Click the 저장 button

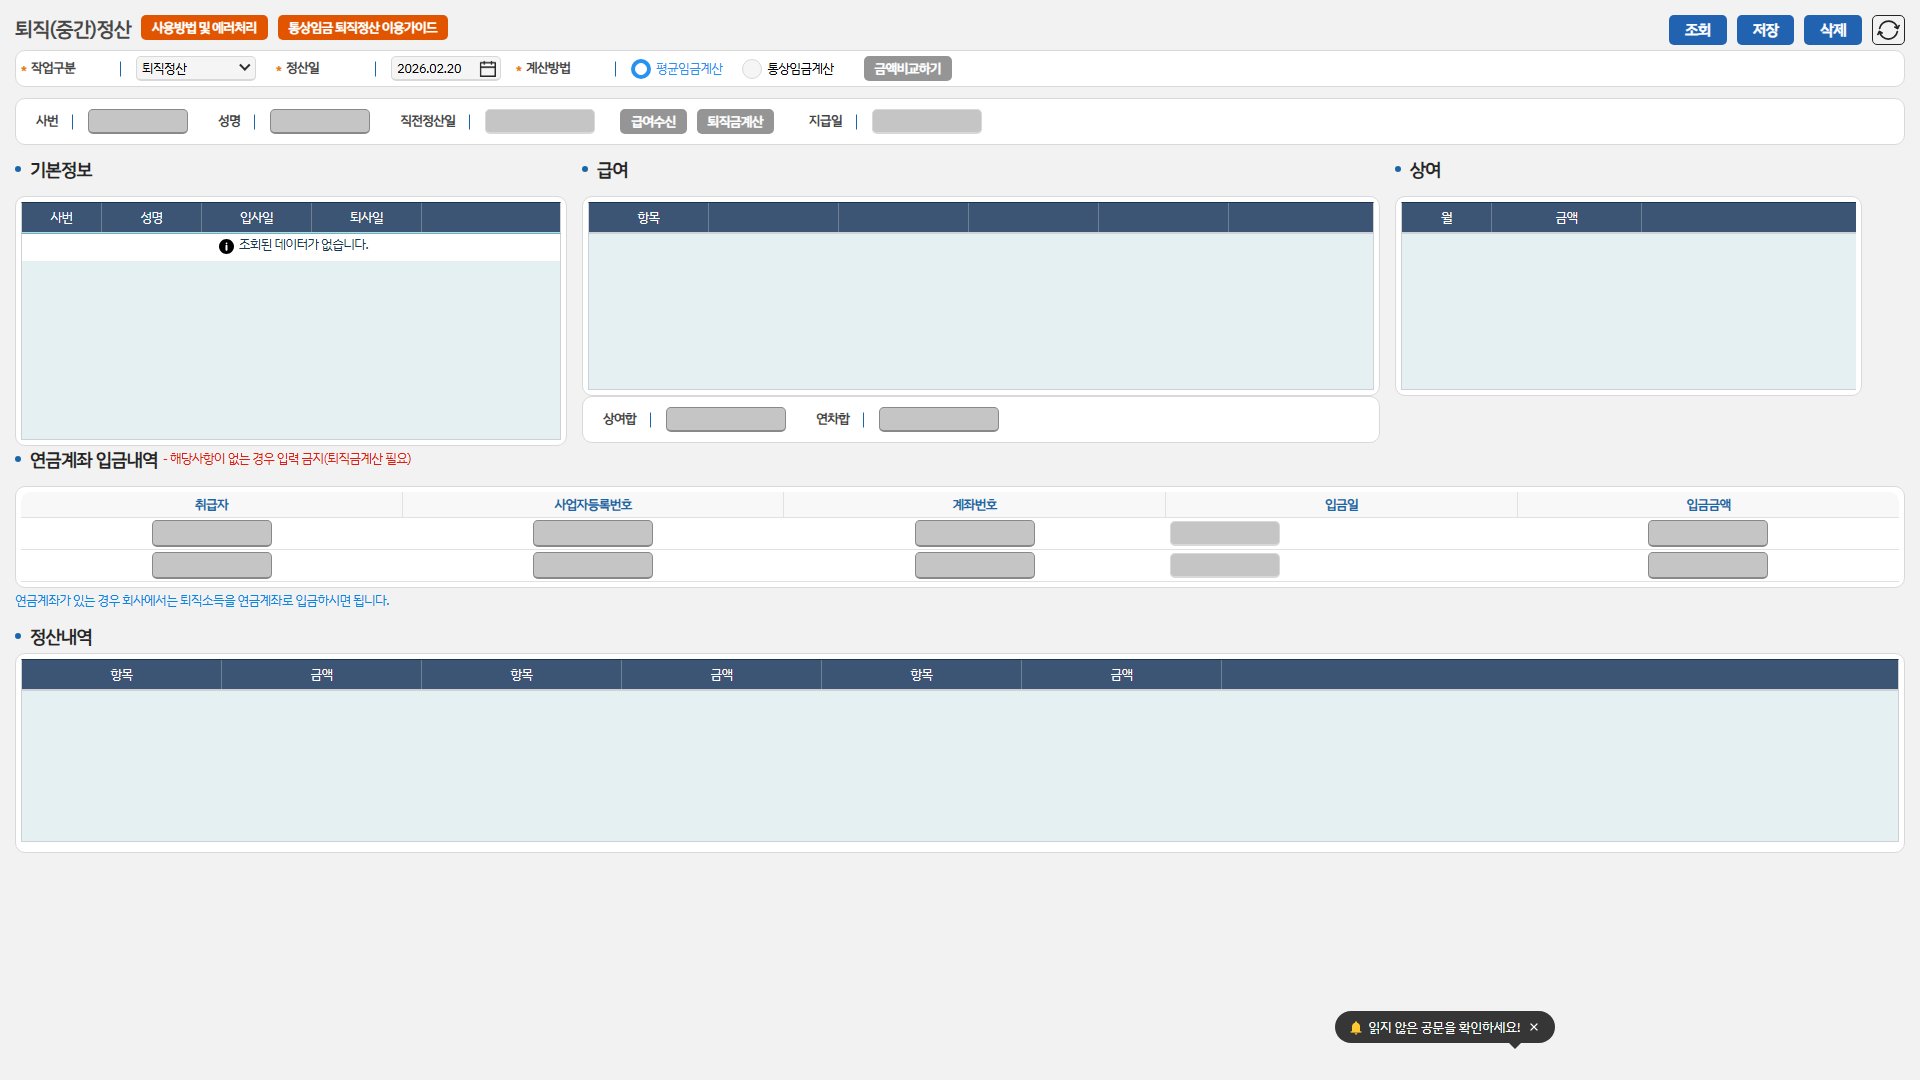[1765, 30]
